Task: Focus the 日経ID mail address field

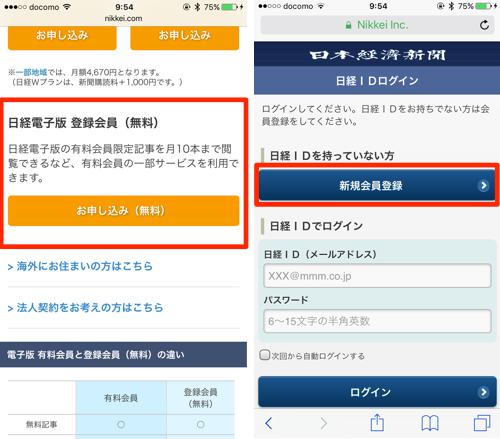Action: 377,276
